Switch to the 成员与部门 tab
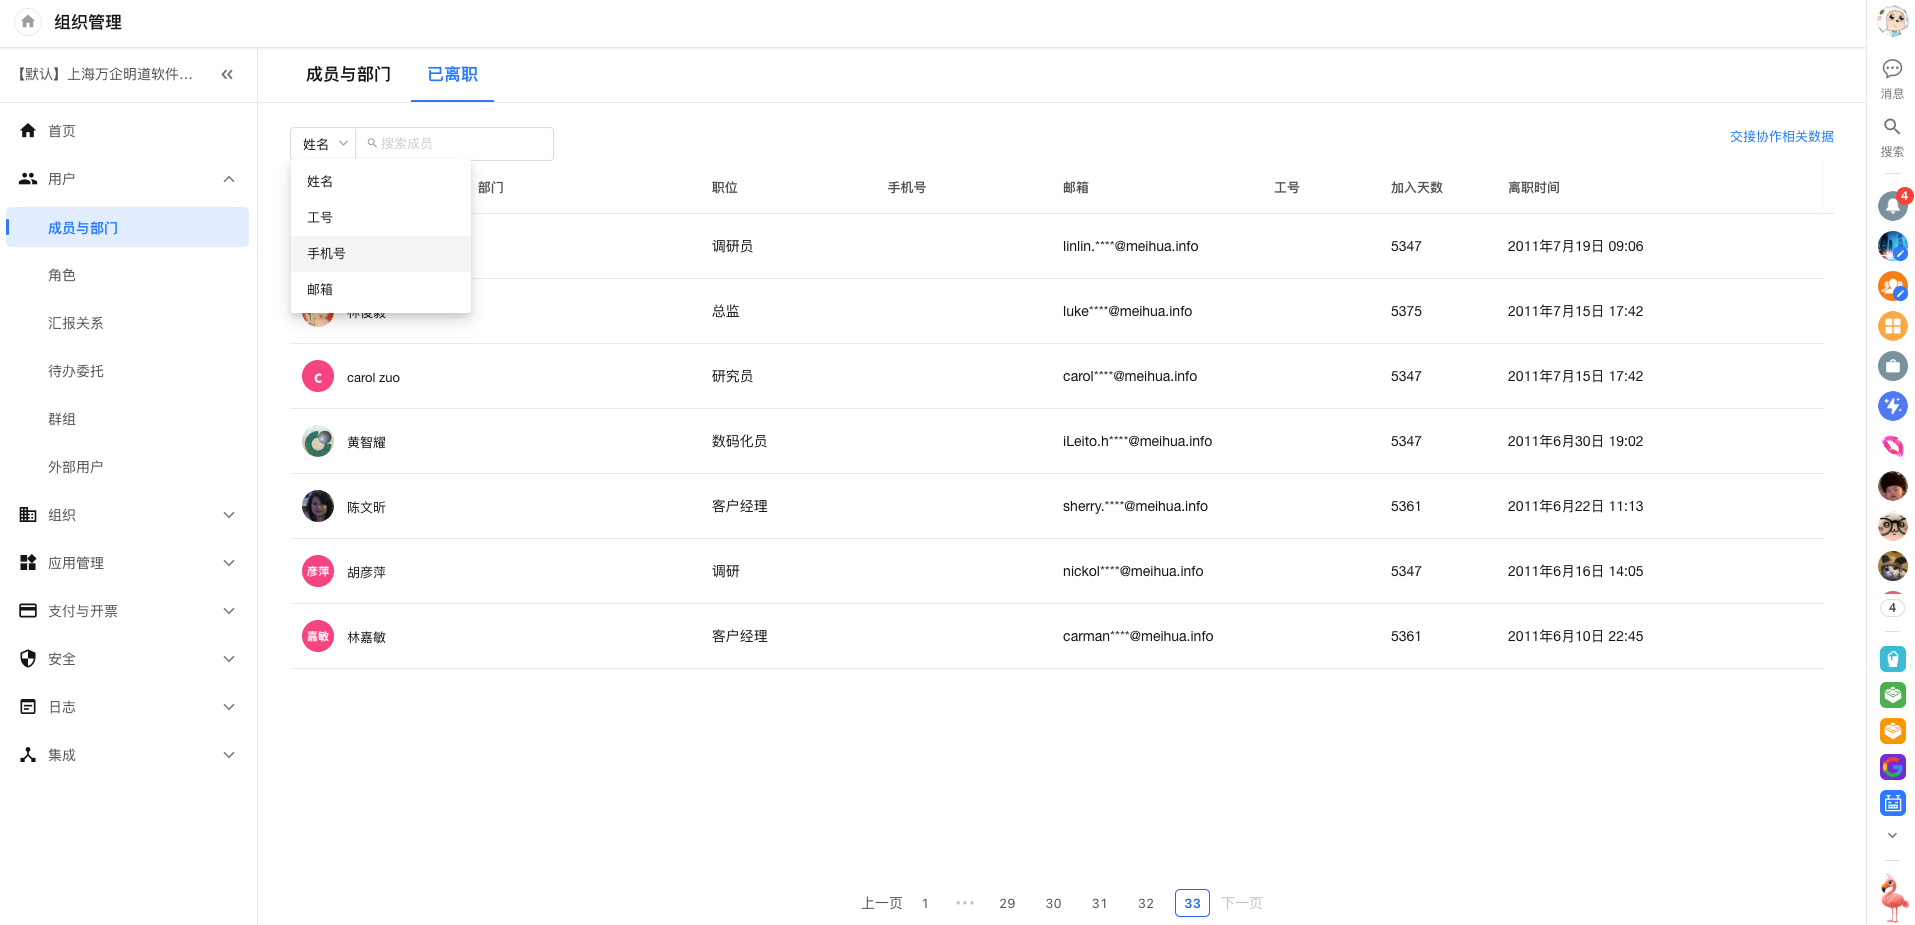 click(348, 75)
